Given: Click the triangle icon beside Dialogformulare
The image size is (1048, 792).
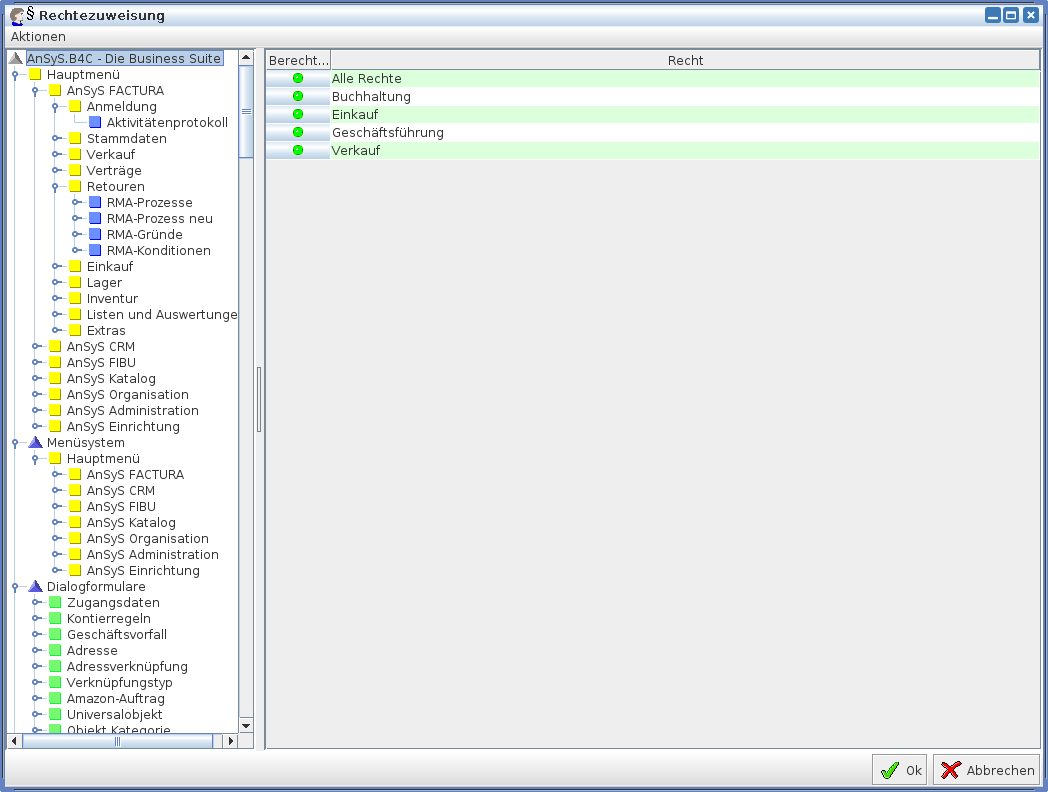Looking at the screenshot, I should click(x=35, y=587).
